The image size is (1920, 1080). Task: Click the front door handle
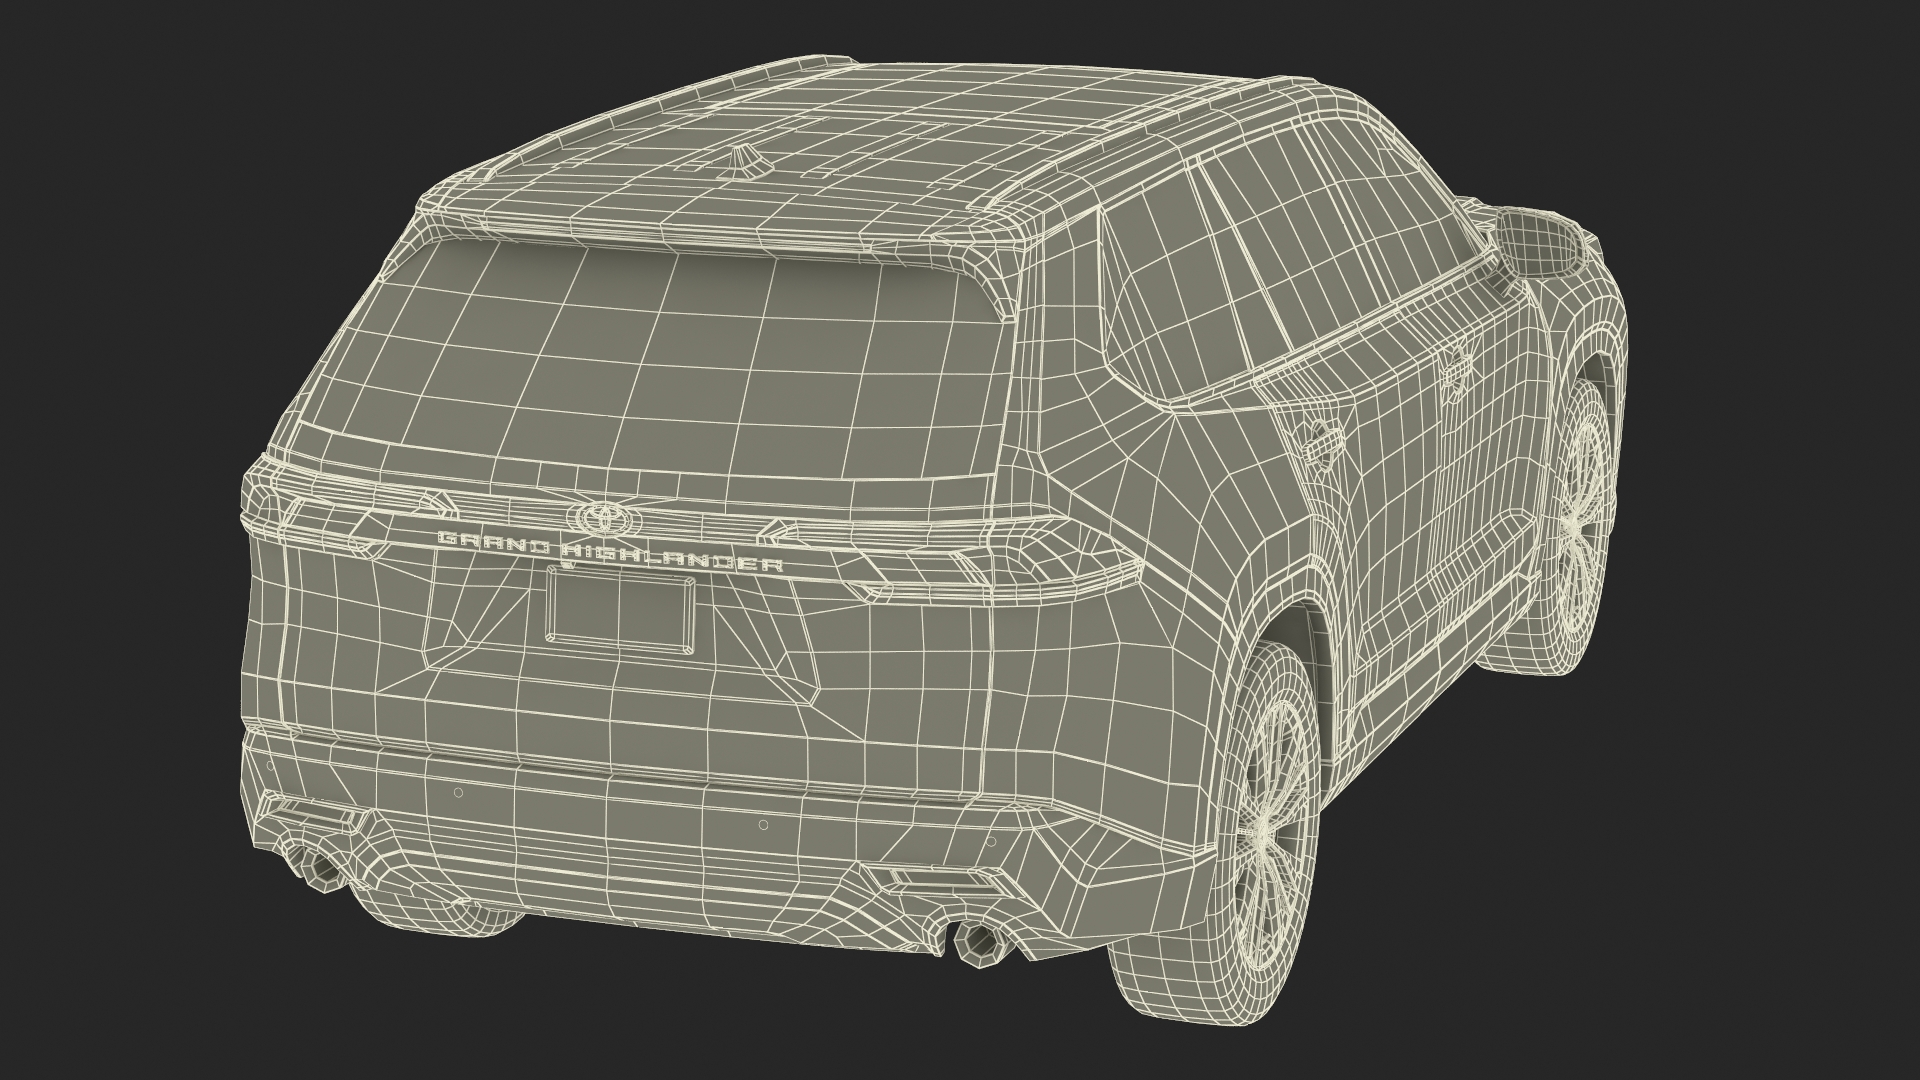point(1456,368)
